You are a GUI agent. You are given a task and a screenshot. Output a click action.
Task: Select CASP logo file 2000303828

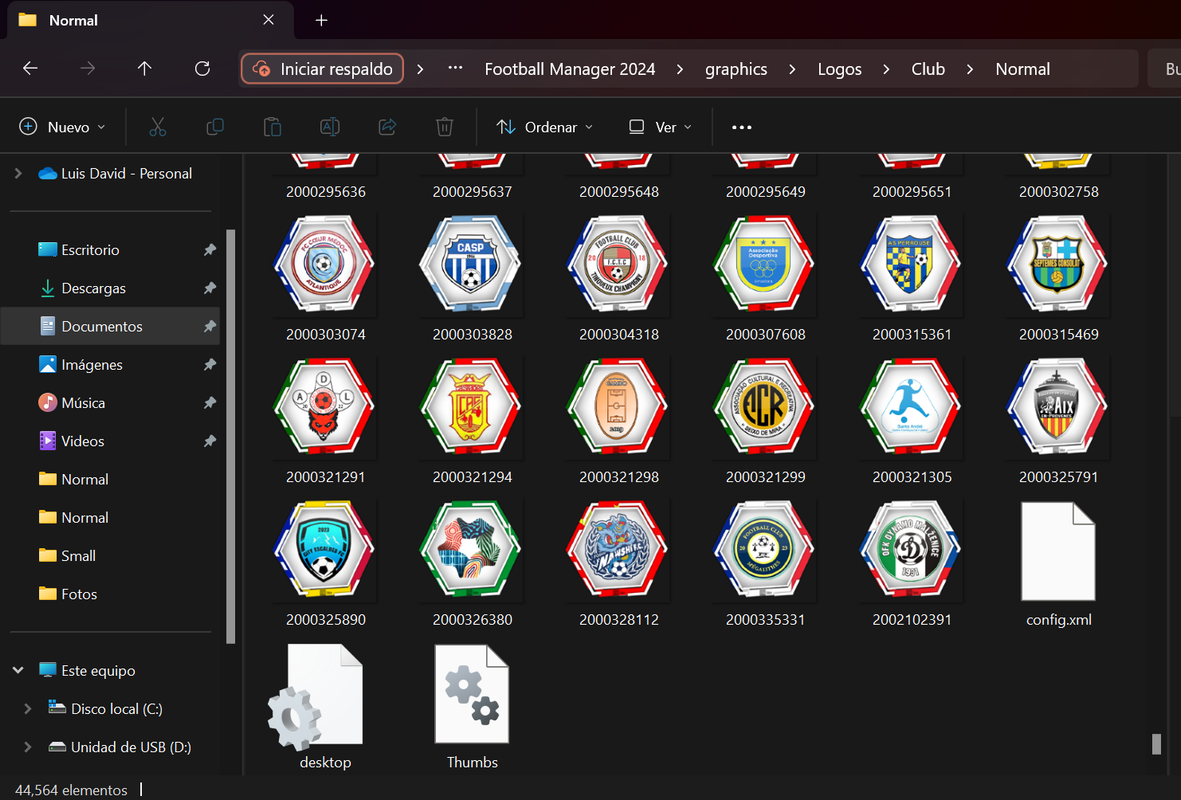[x=472, y=279]
